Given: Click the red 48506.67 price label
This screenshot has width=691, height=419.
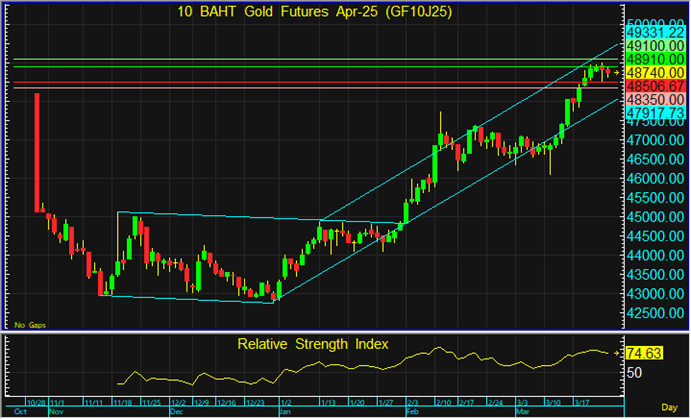Looking at the screenshot, I should pyautogui.click(x=655, y=87).
